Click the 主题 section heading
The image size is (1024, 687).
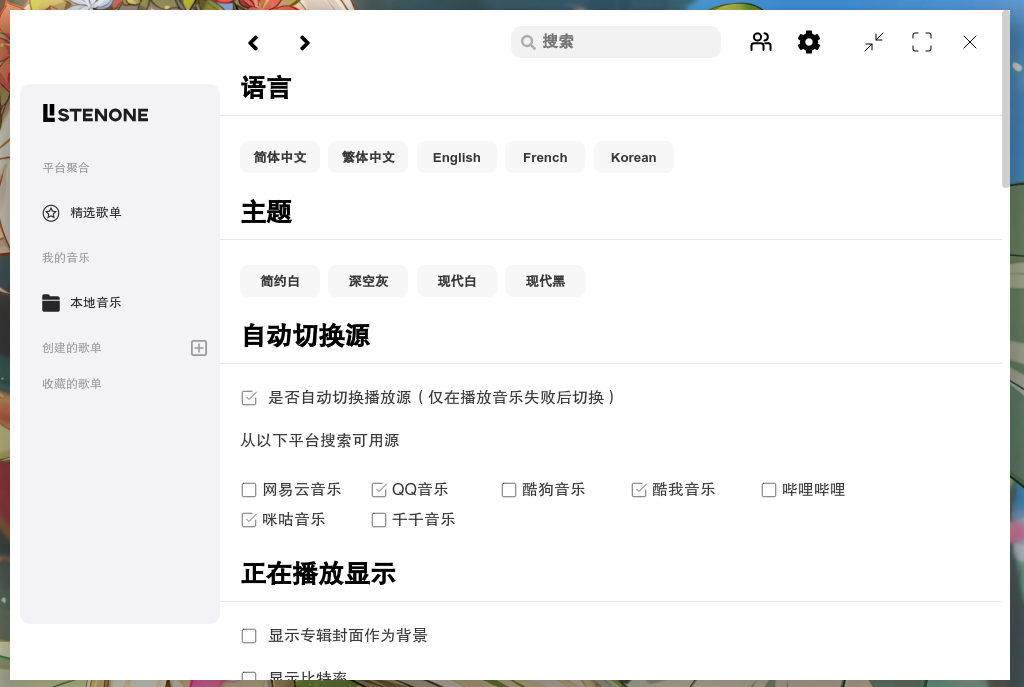coord(266,212)
